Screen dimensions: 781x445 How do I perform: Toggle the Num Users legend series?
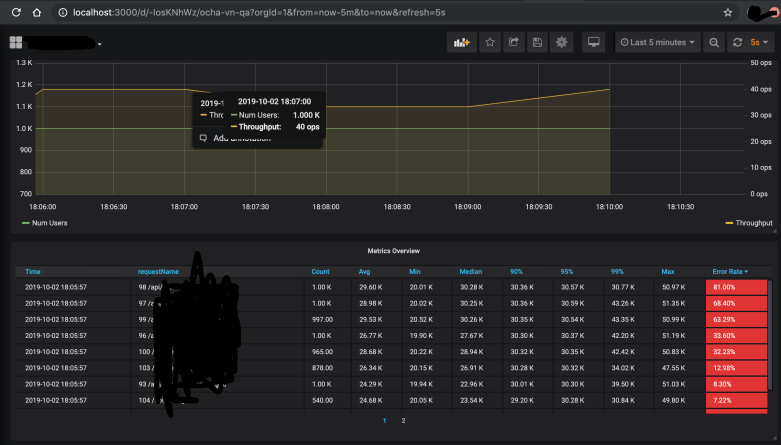coord(49,223)
